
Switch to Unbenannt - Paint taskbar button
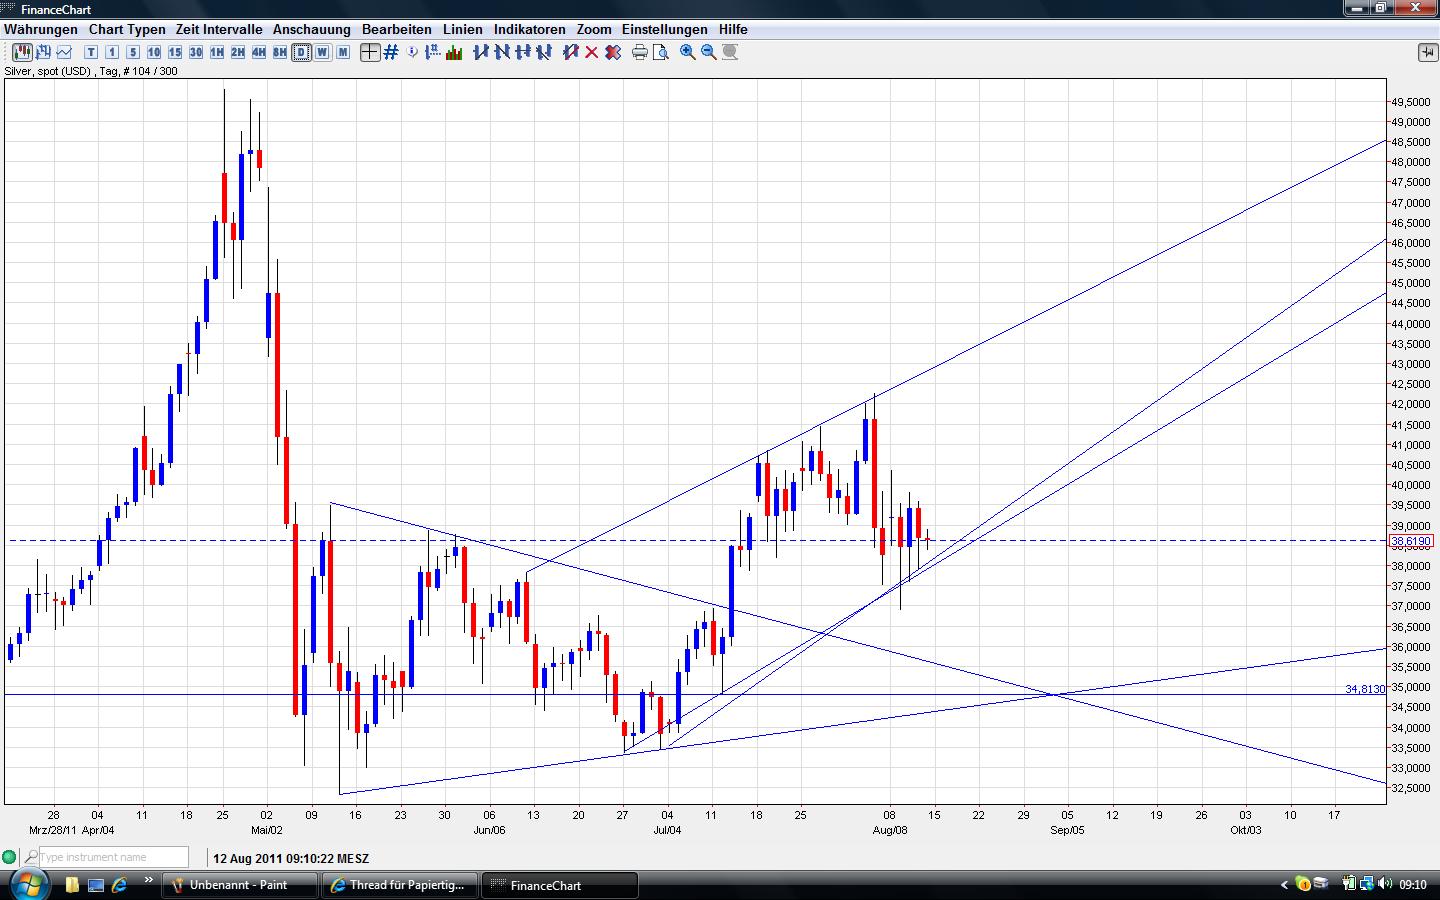point(240,885)
